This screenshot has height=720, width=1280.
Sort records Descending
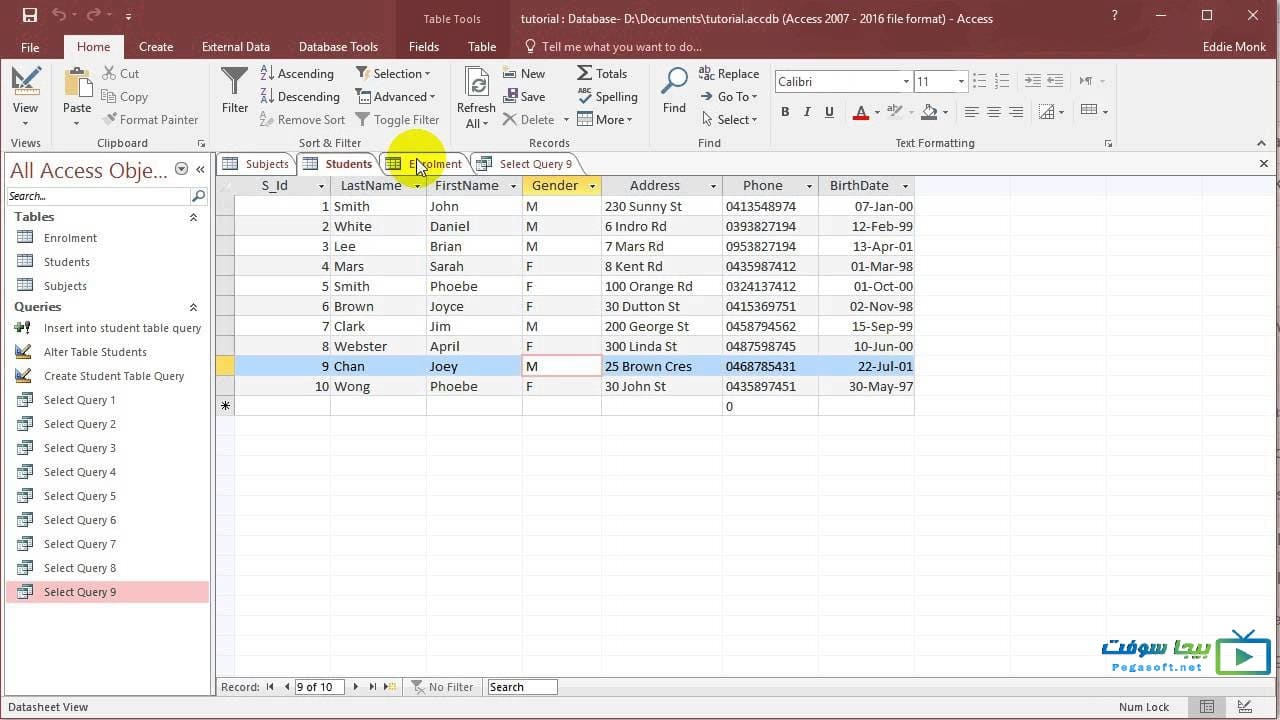tap(300, 96)
